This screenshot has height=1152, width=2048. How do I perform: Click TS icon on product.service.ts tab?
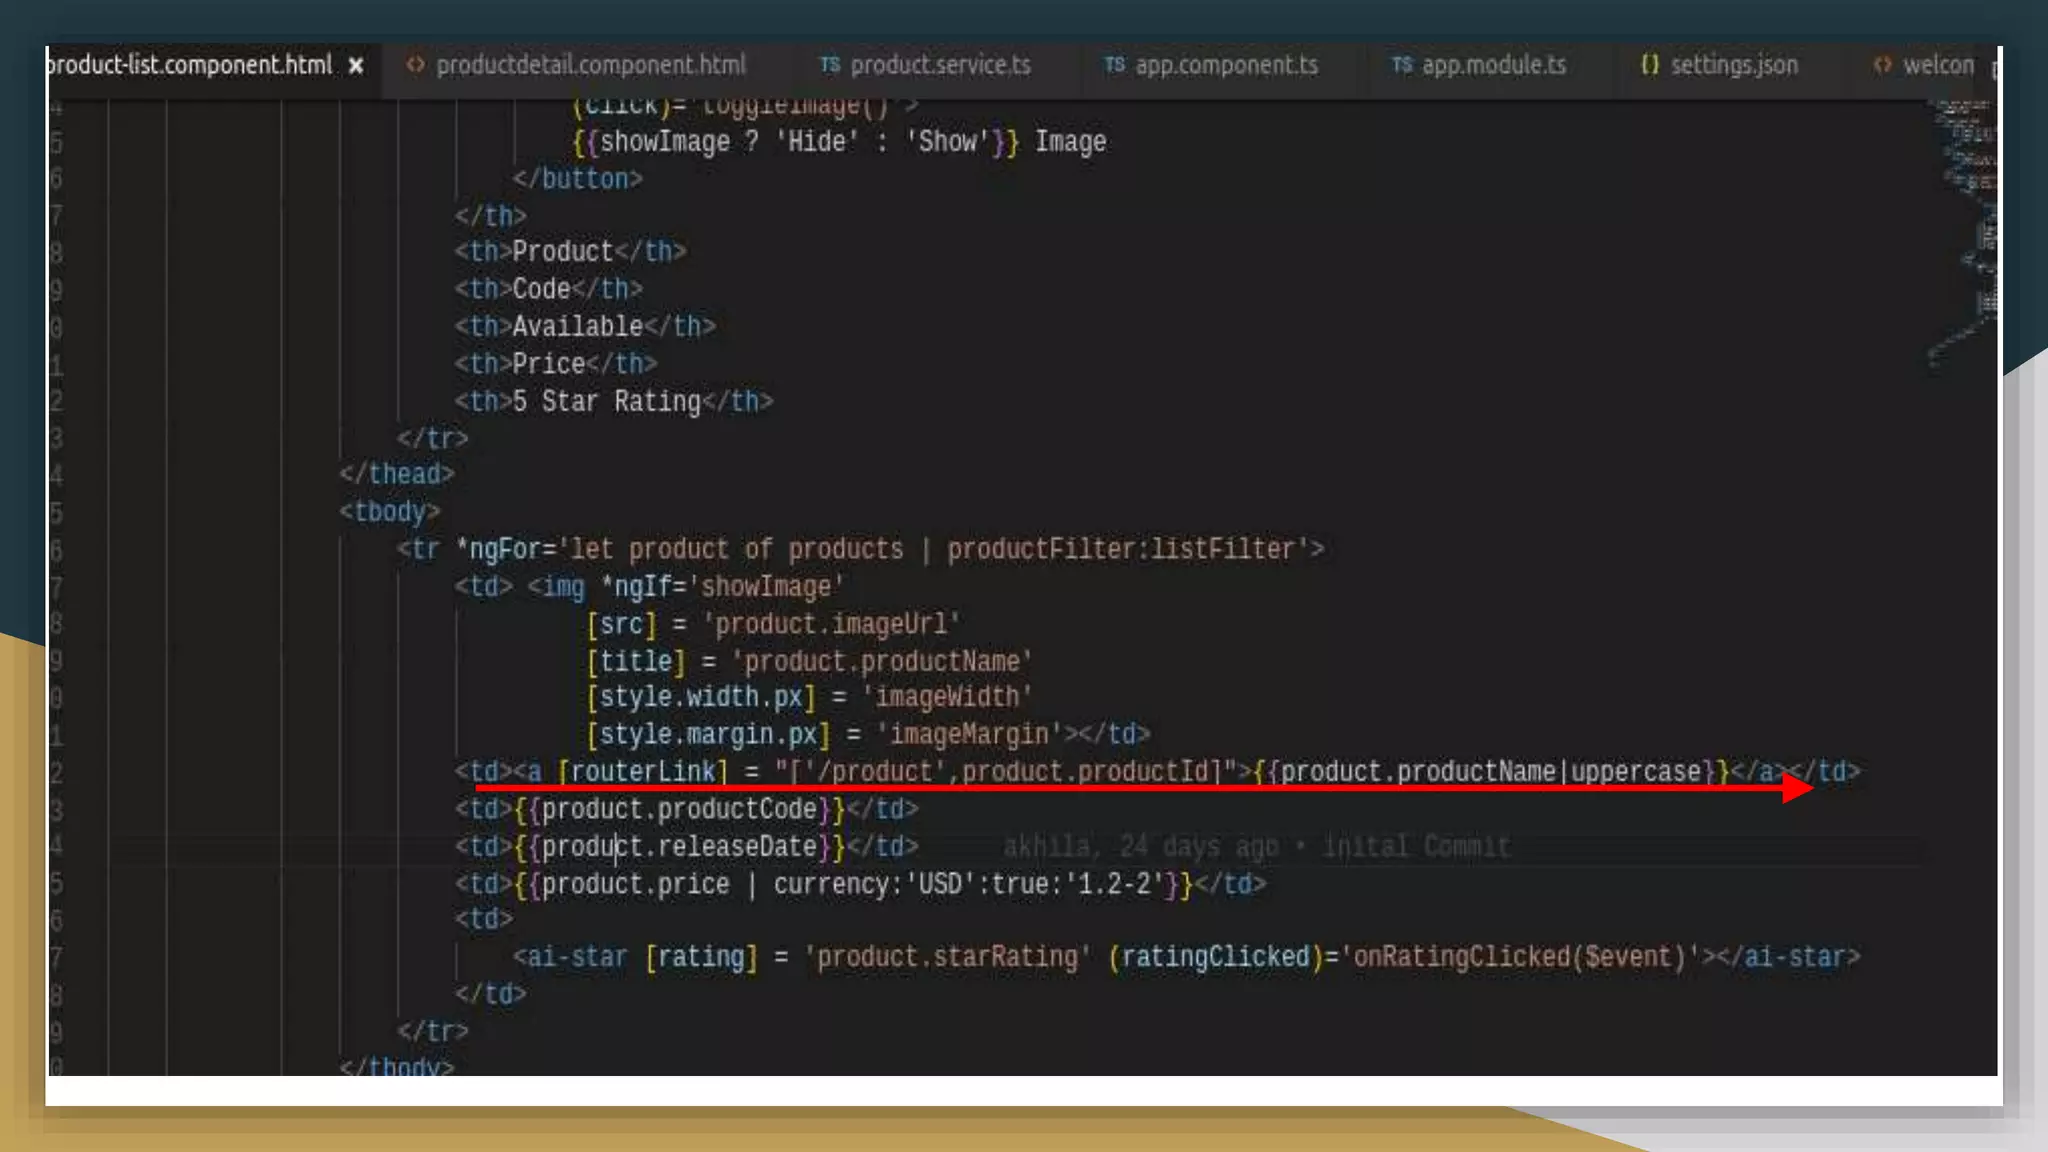pyautogui.click(x=829, y=65)
